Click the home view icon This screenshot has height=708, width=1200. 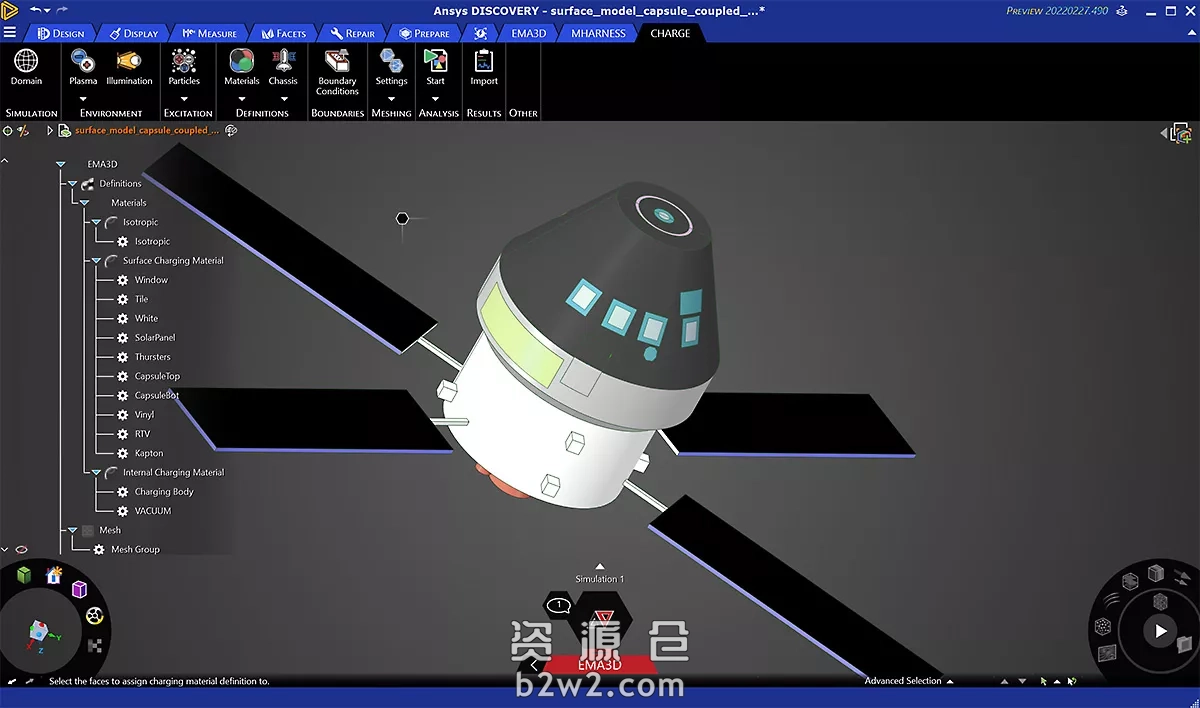(54, 576)
